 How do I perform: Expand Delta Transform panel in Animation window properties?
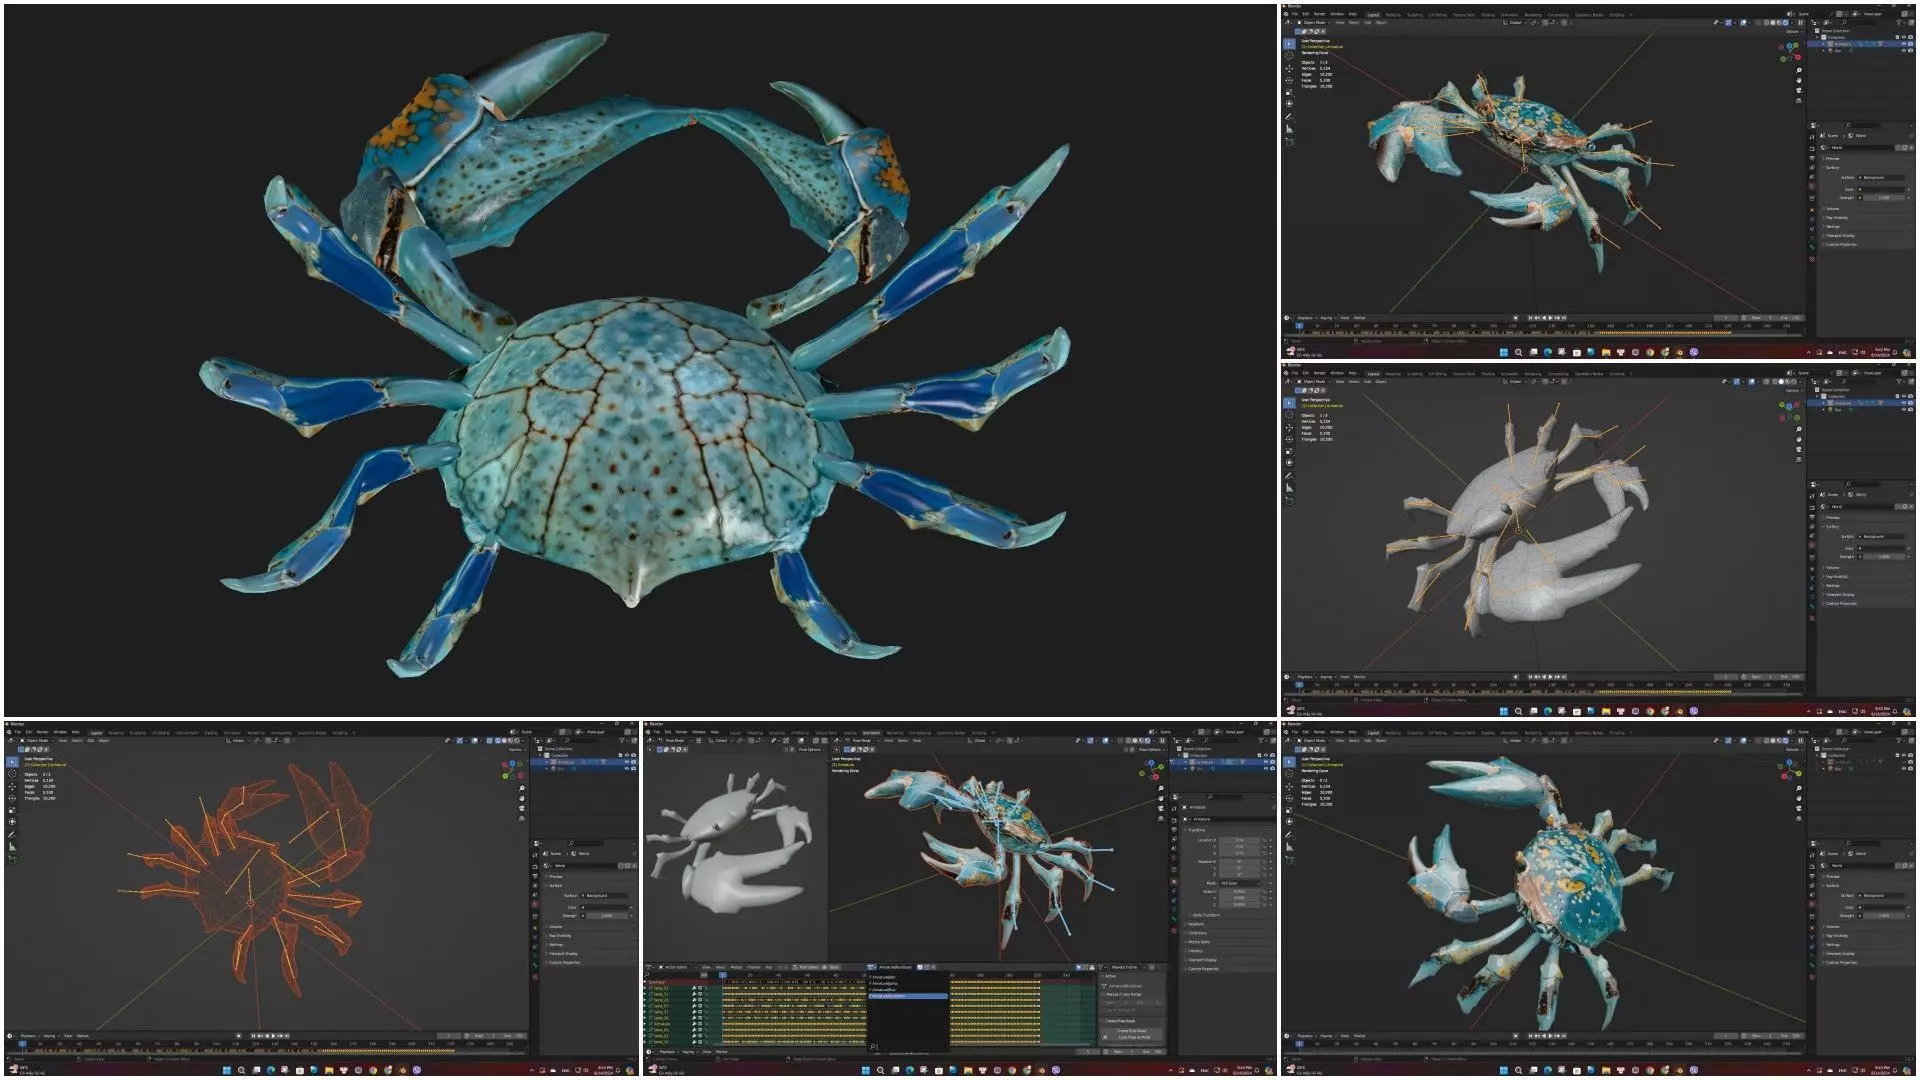click(x=1206, y=915)
